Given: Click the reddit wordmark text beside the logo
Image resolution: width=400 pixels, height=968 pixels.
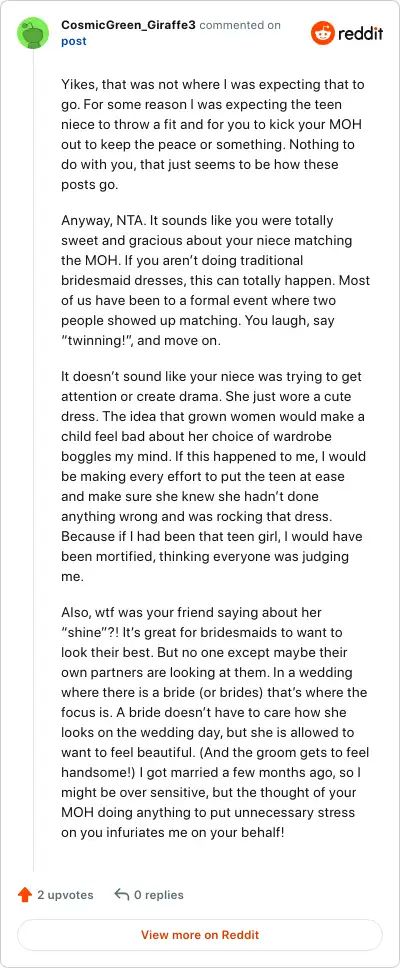Looking at the screenshot, I should [360, 33].
